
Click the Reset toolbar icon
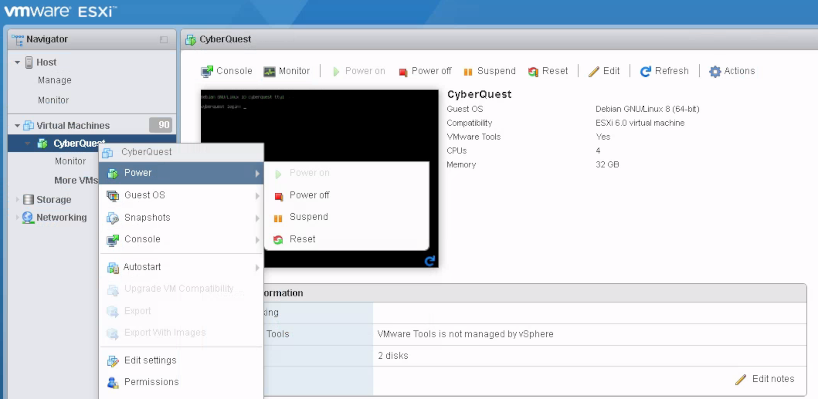(x=533, y=72)
